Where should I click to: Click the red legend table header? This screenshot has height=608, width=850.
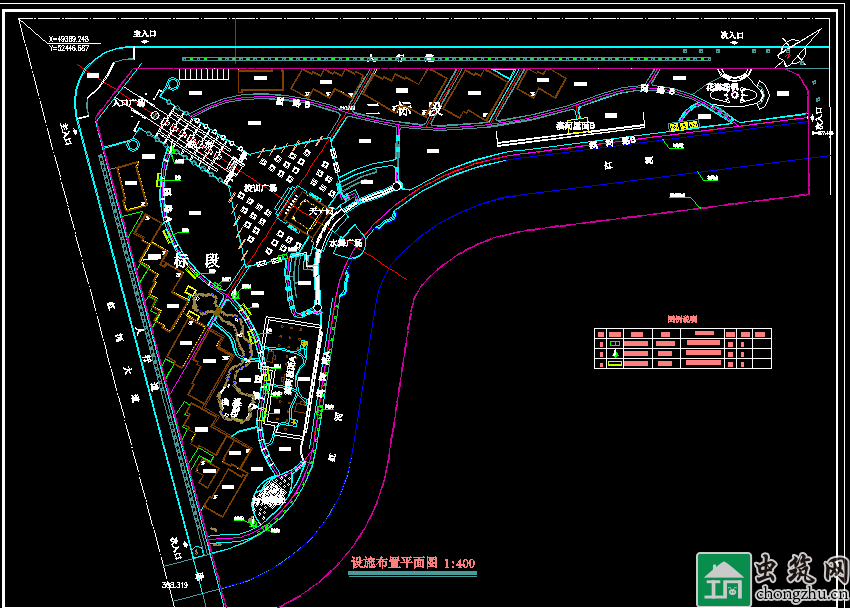683,319
